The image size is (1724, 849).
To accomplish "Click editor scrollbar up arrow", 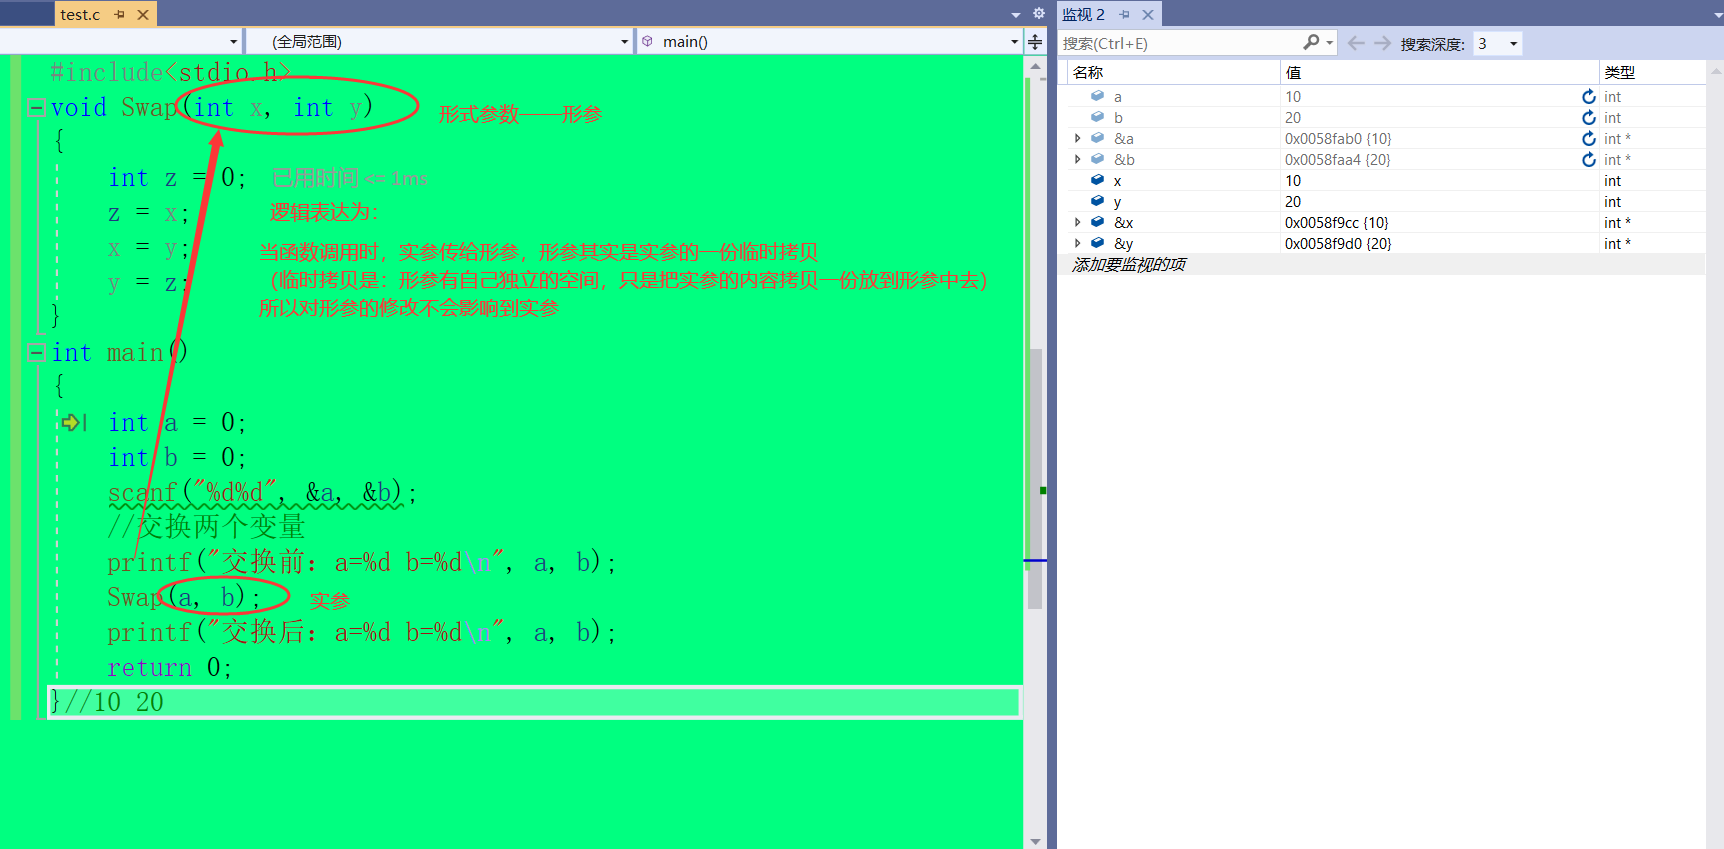I will [1035, 66].
